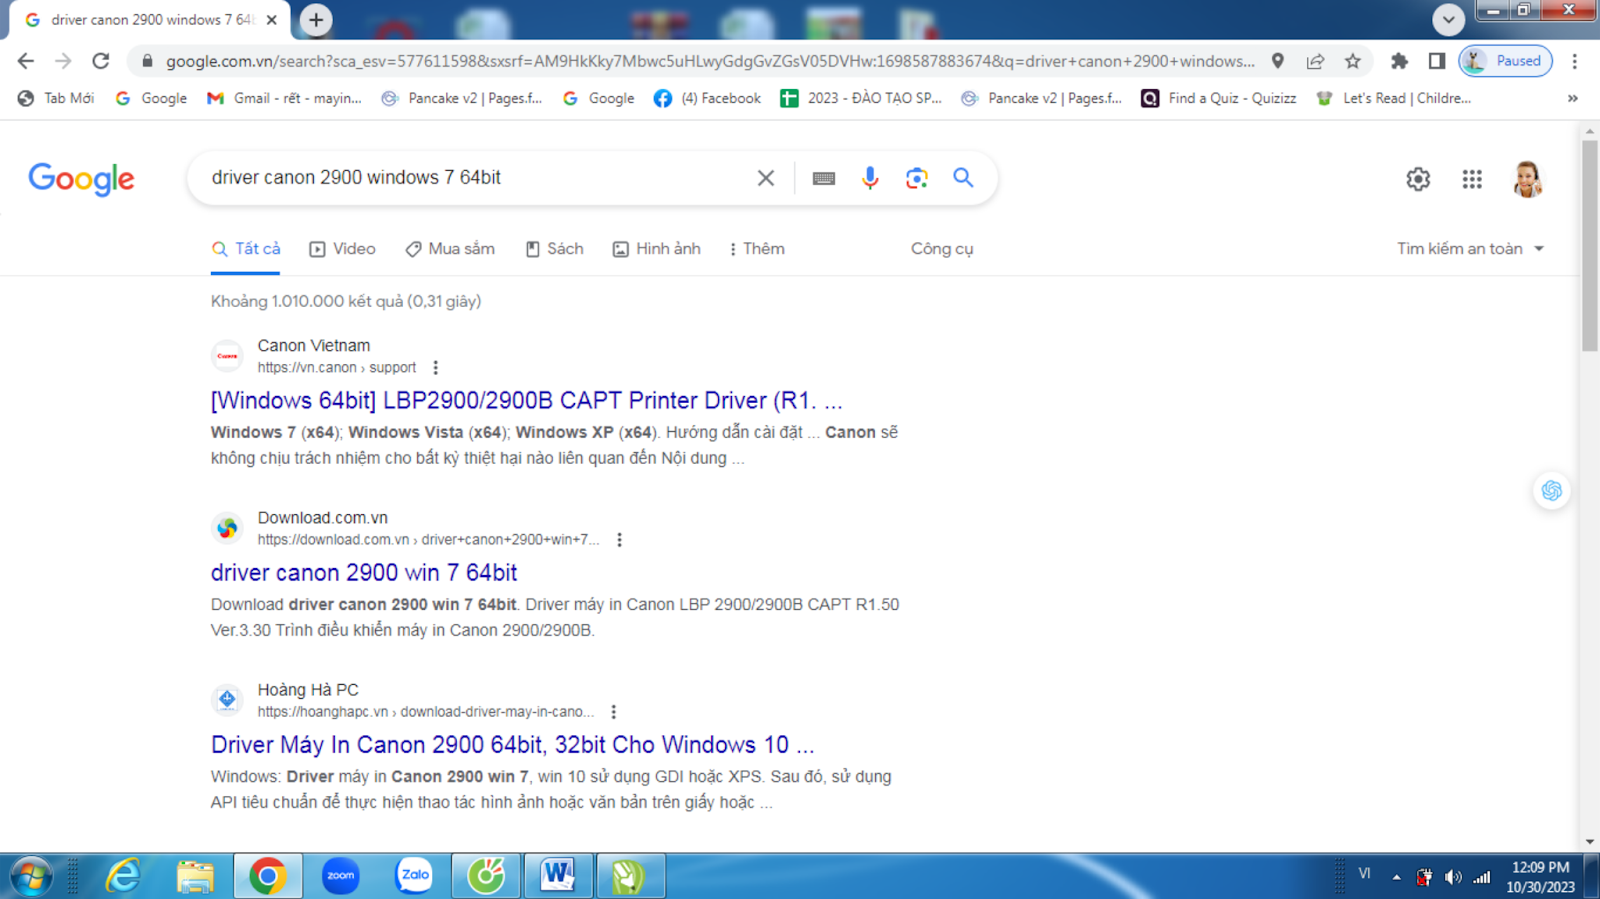Submit search with the magnifier icon
Screen dimensions: 1600x899
963,178
